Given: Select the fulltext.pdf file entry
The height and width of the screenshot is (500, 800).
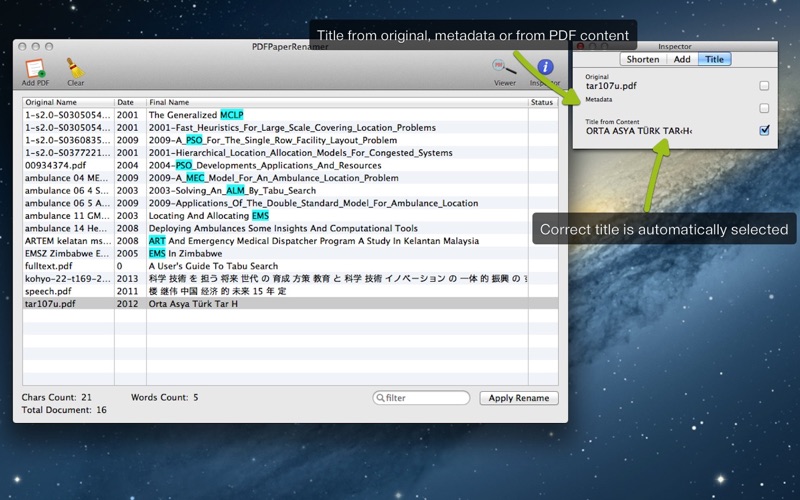Looking at the screenshot, I should [48, 266].
